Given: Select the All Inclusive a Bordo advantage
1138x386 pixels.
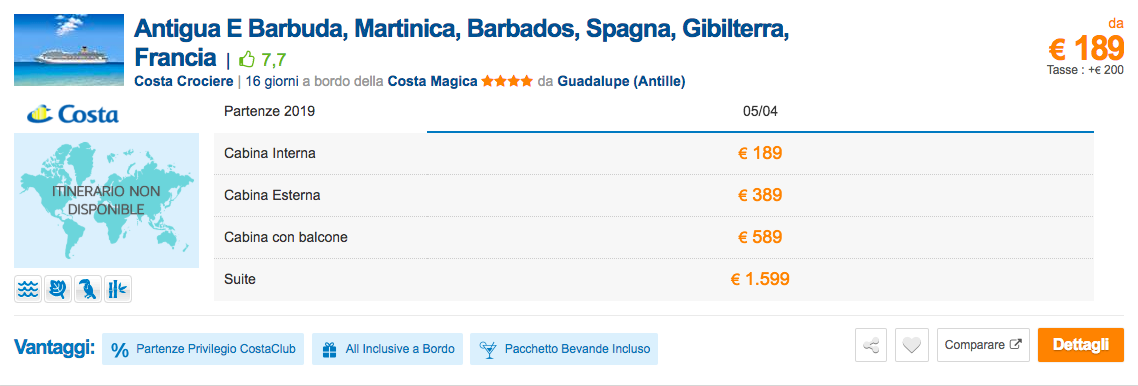Looking at the screenshot, I should 388,349.
